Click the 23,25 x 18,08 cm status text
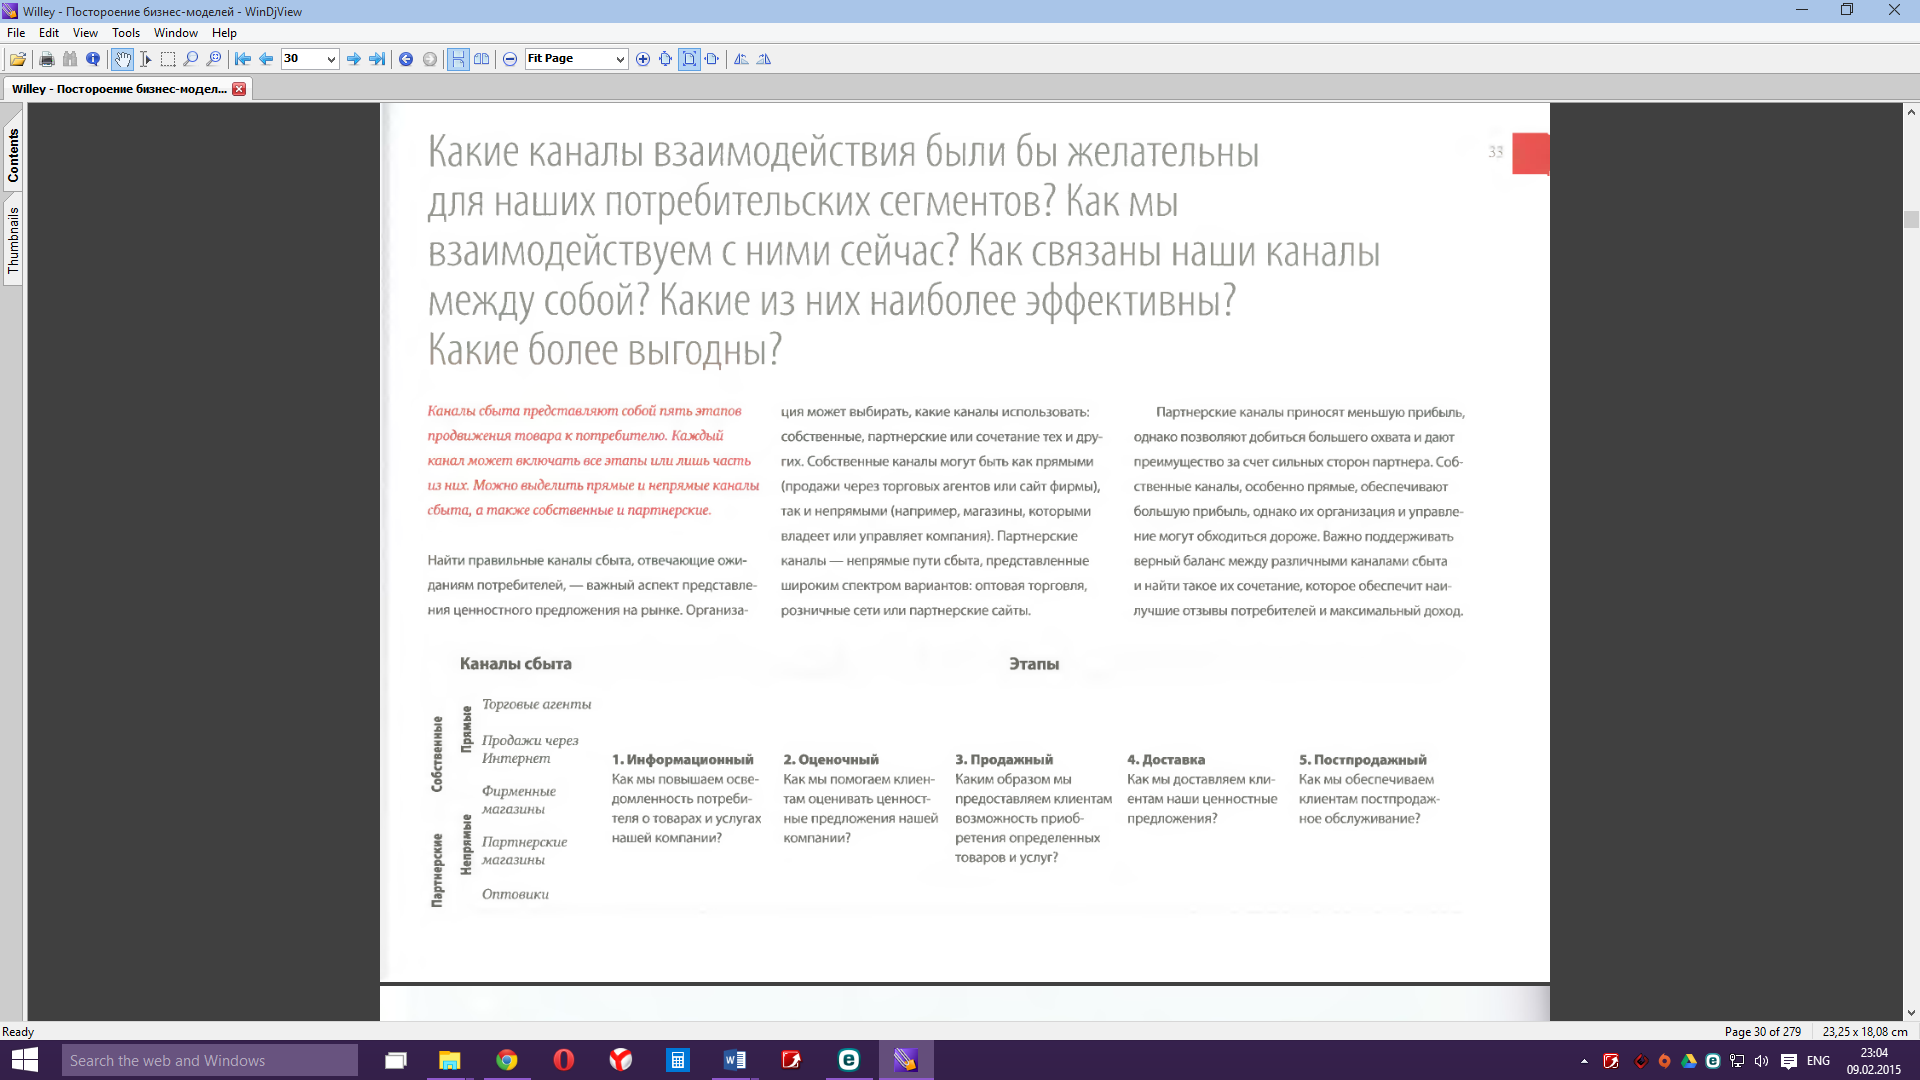The image size is (1920, 1080). (x=1865, y=1031)
